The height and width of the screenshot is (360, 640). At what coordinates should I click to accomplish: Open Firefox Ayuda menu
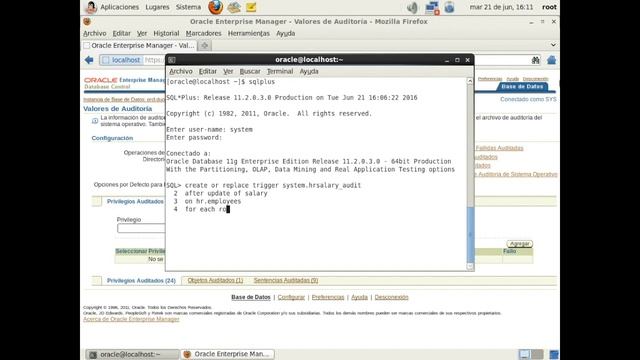click(285, 33)
